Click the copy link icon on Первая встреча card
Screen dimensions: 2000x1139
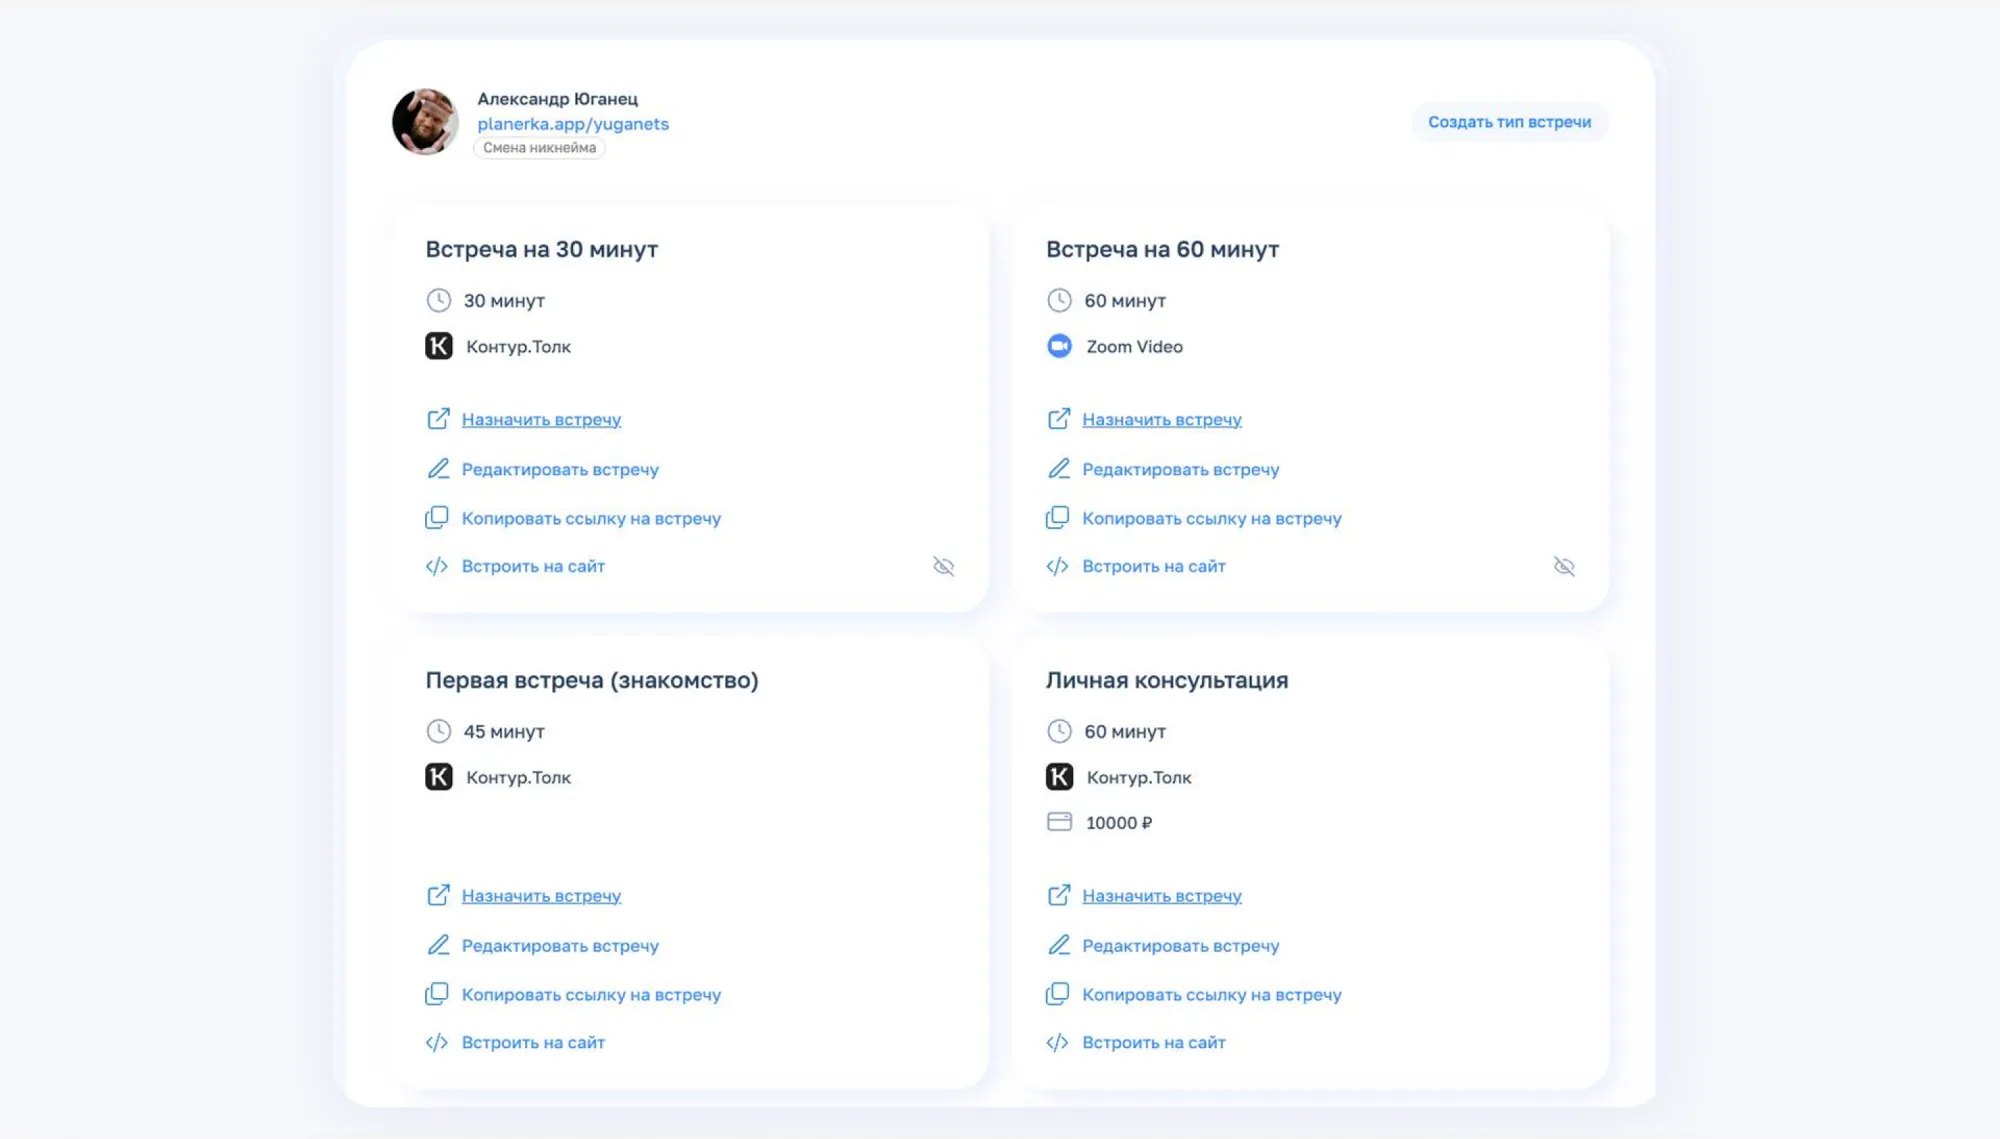tap(438, 994)
